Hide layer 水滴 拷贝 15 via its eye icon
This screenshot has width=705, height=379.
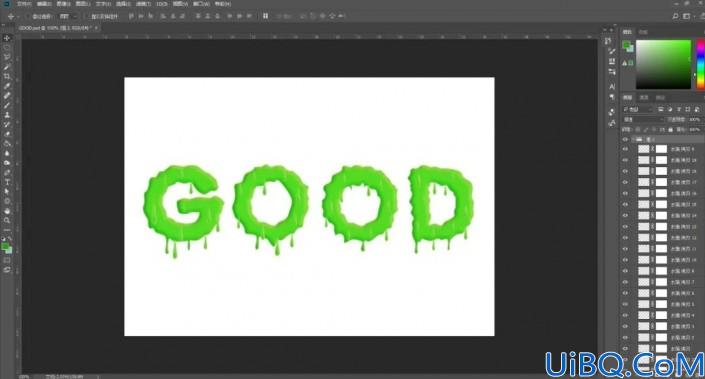(625, 205)
